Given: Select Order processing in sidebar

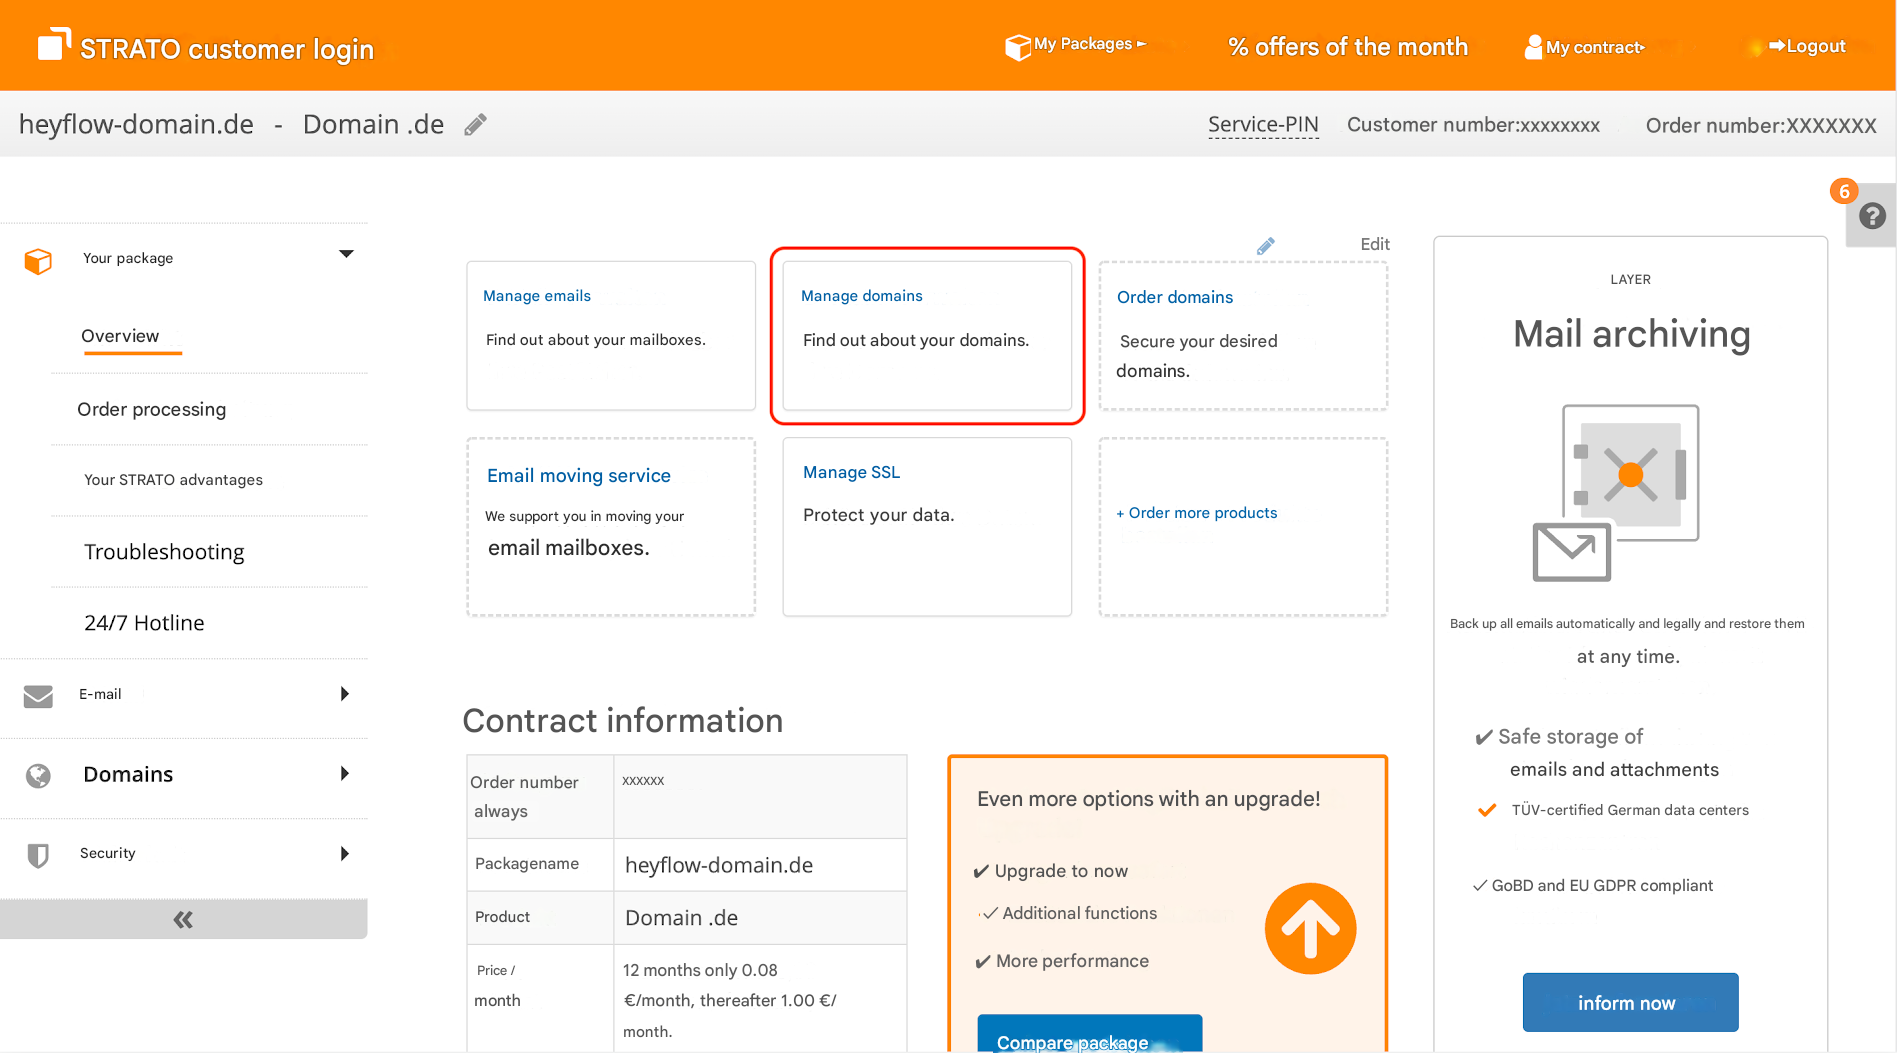Looking at the screenshot, I should click(152, 410).
